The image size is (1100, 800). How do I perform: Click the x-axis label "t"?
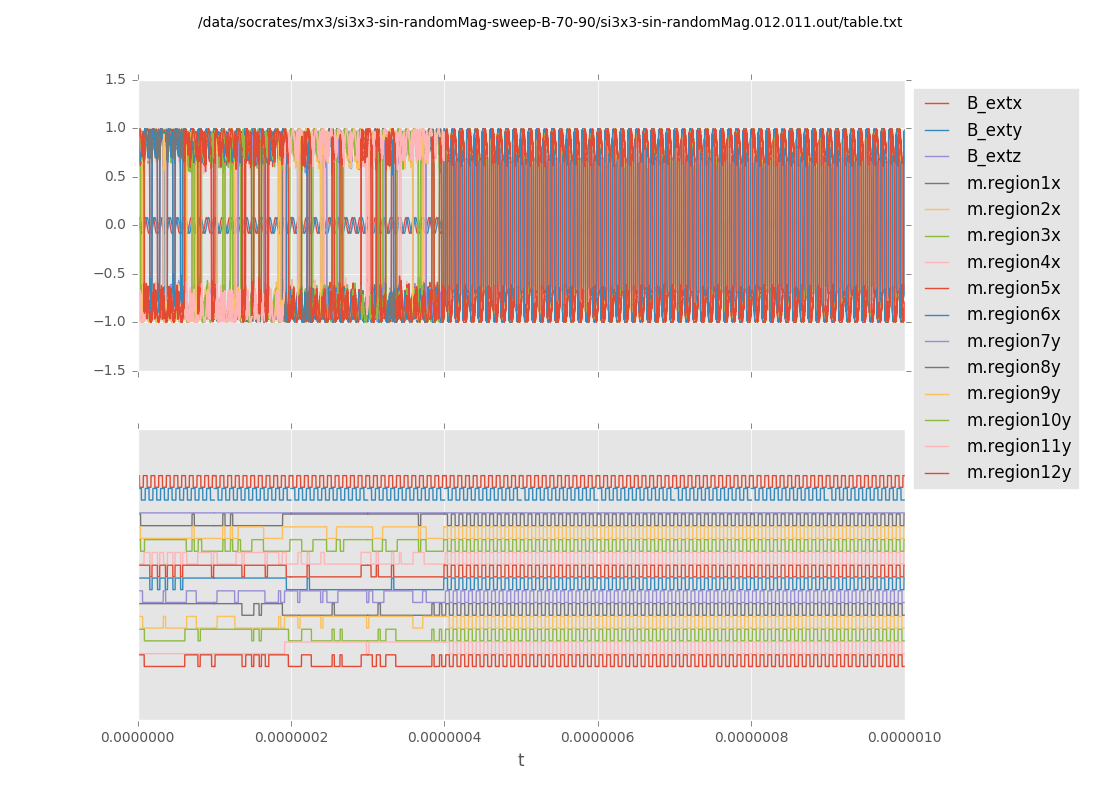pyautogui.click(x=521, y=761)
